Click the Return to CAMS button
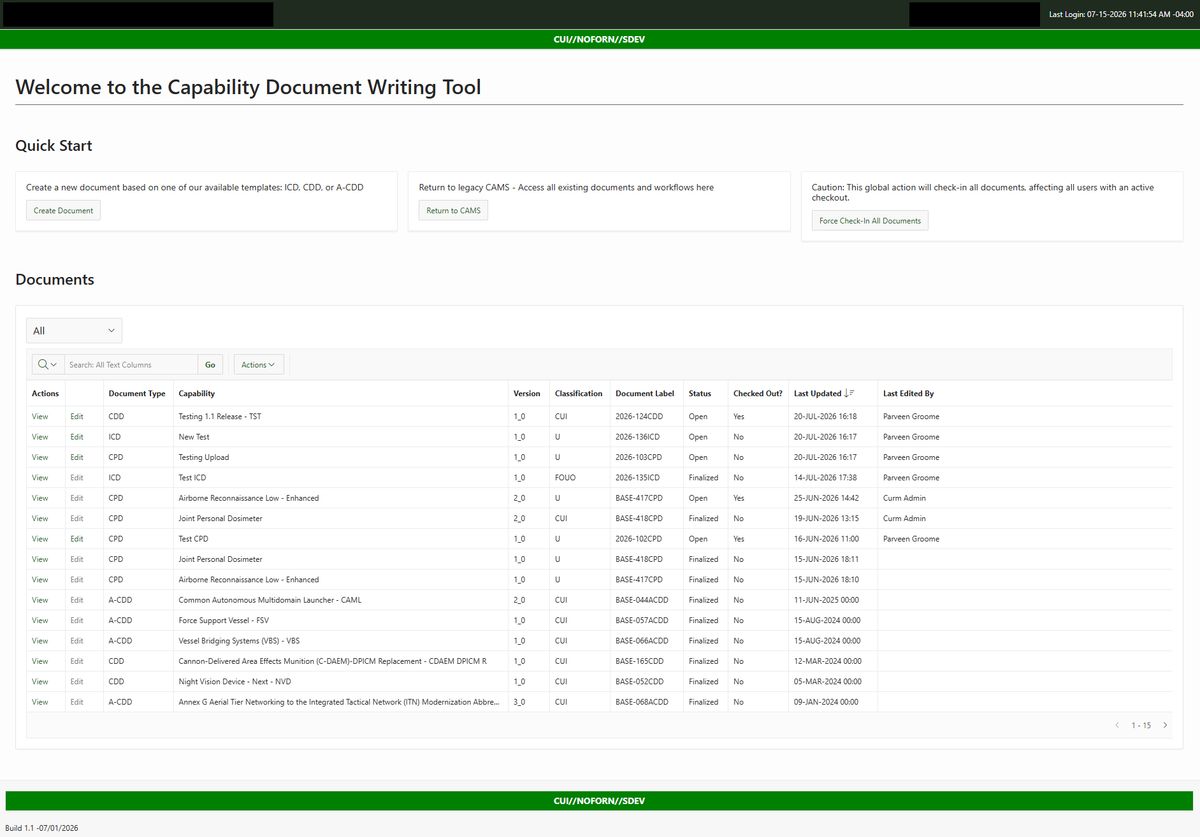The height and width of the screenshot is (837, 1200). [x=453, y=211]
